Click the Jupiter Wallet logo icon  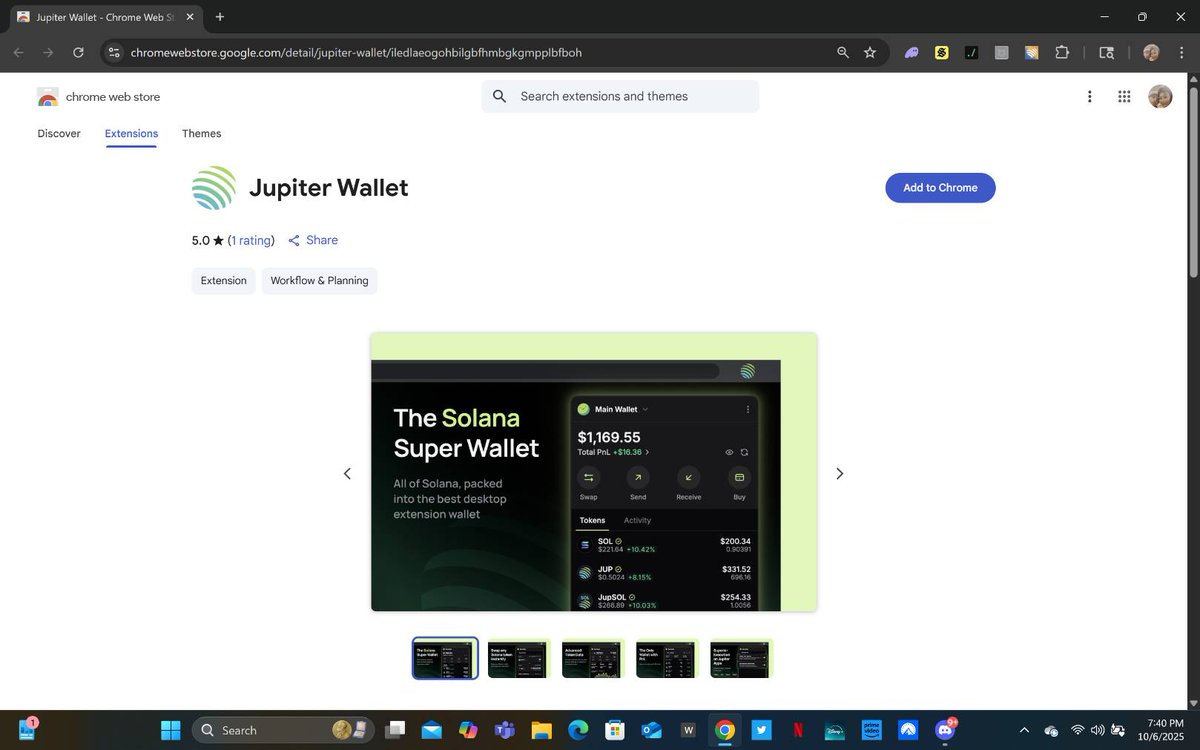pyautogui.click(x=214, y=188)
